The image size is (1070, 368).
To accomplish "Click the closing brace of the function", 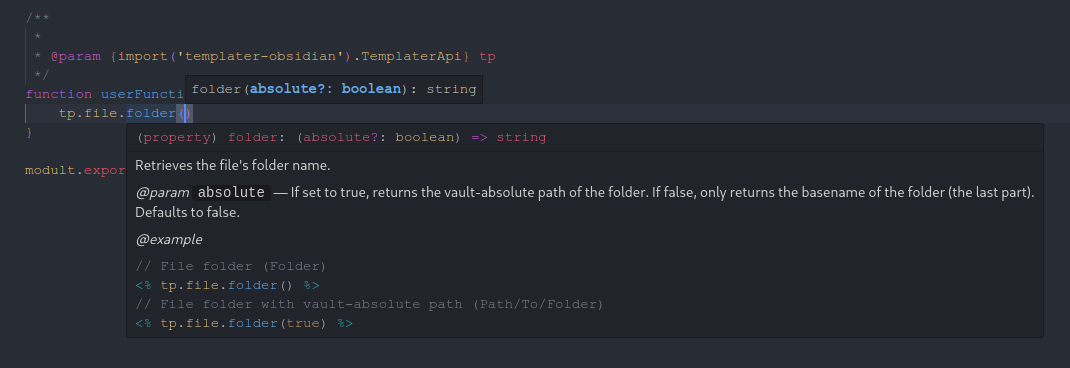I will pos(29,132).
